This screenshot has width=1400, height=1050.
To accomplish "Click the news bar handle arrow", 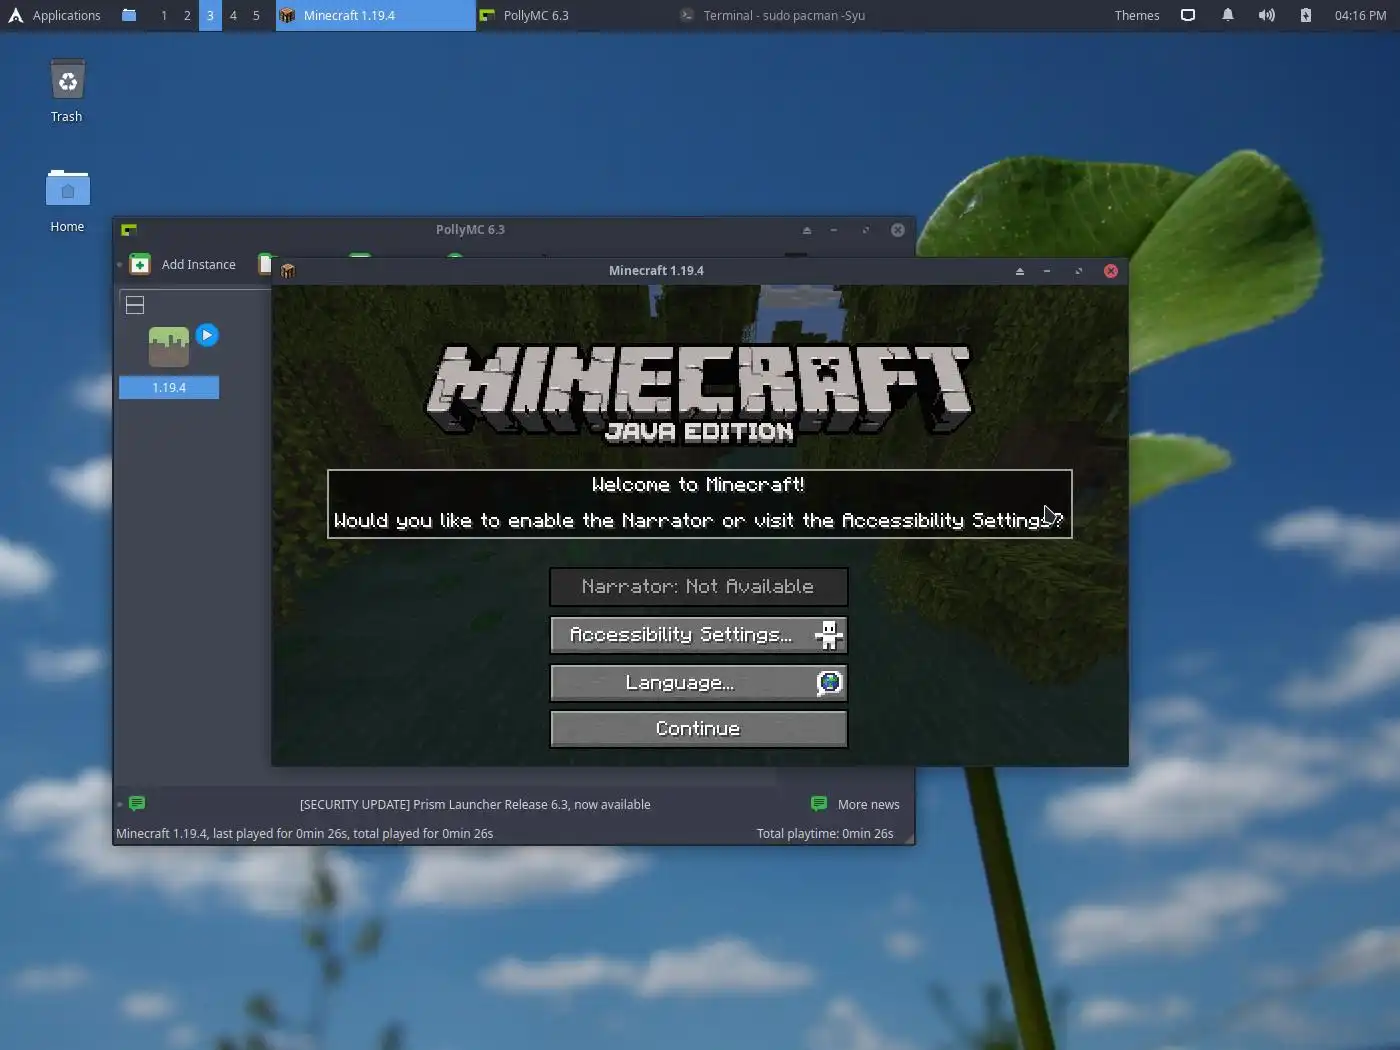I will [119, 804].
